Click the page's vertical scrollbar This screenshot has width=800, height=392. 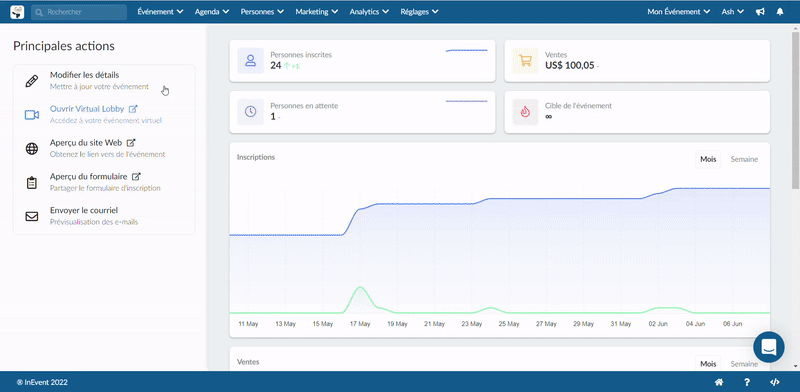tap(795, 110)
